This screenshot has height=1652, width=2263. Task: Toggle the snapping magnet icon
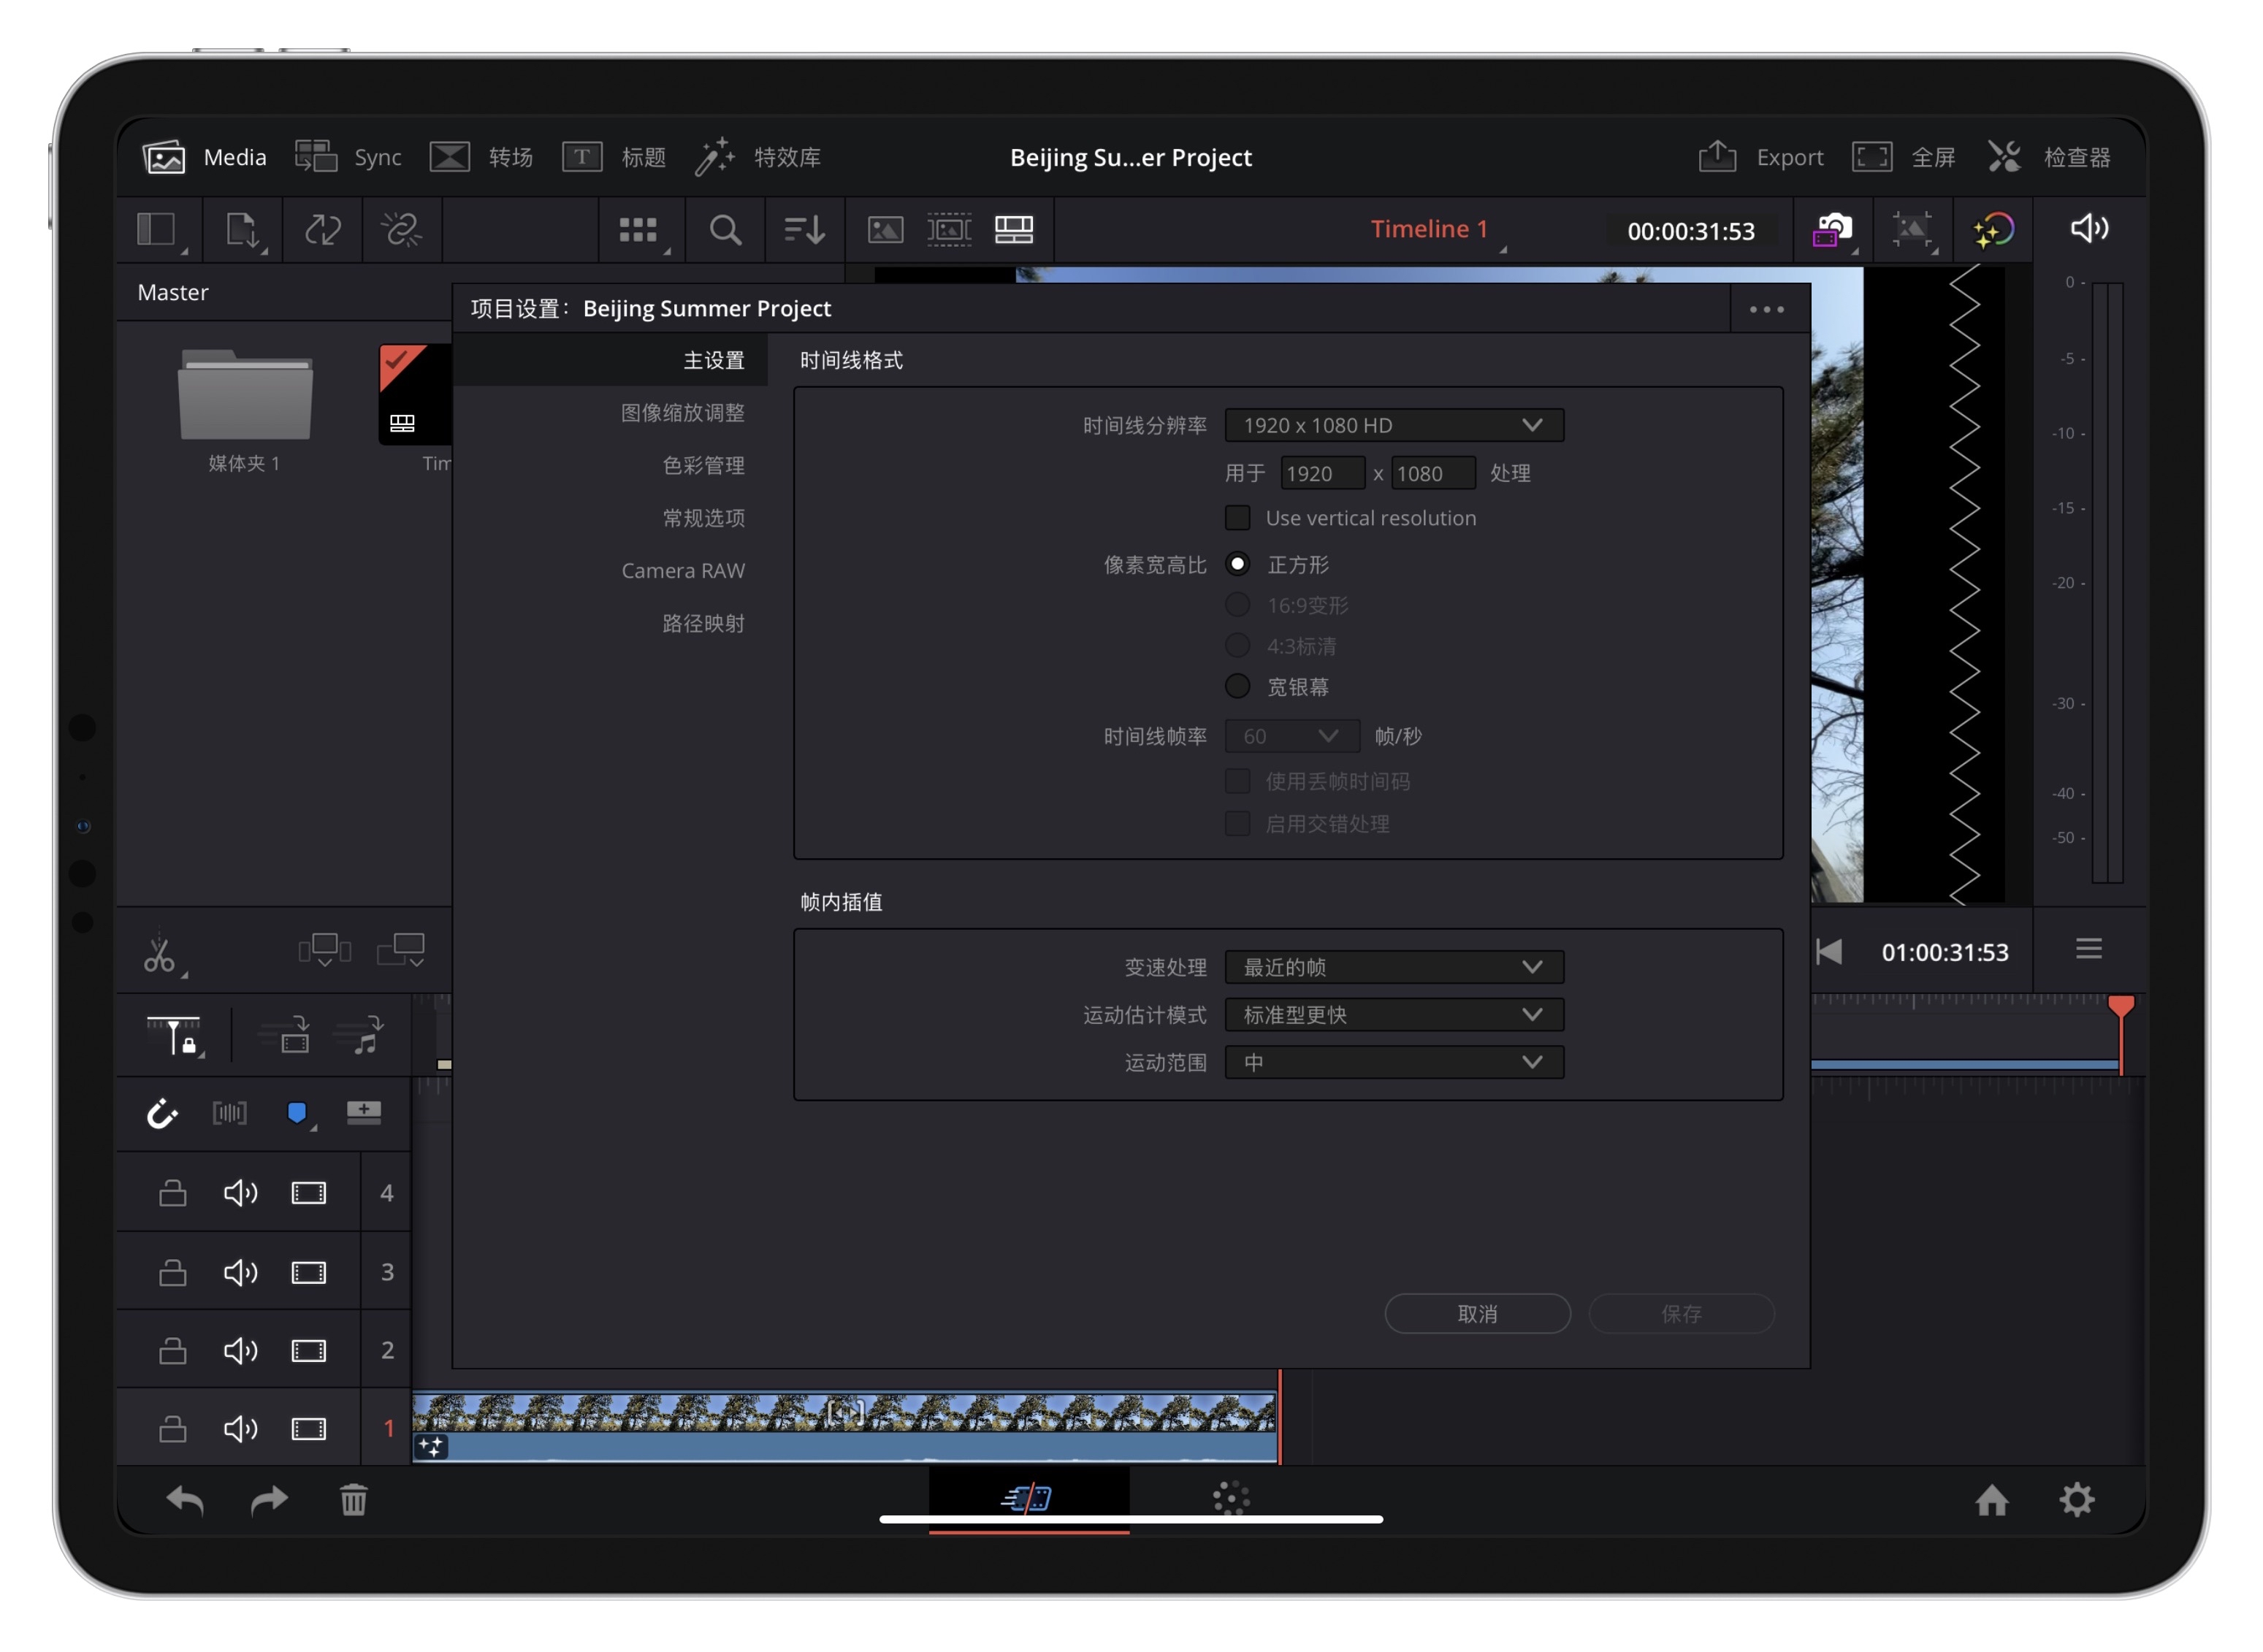pos(162,1113)
